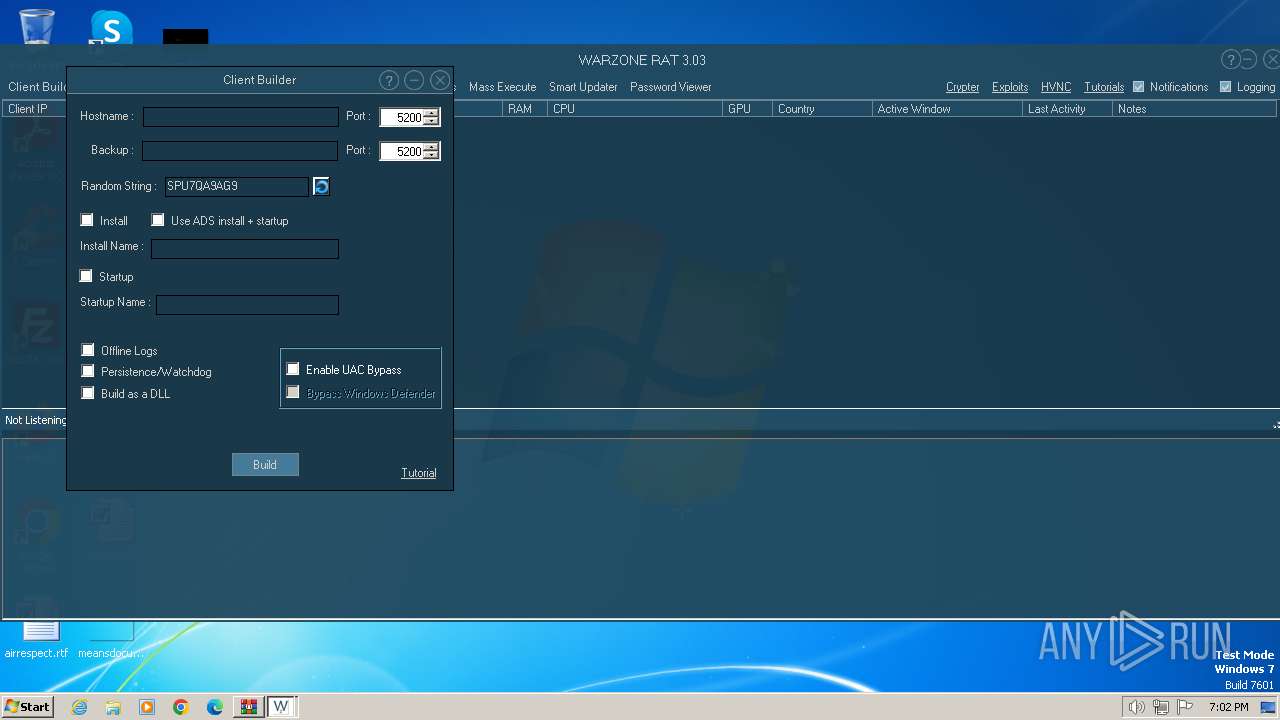This screenshot has height=720, width=1280.
Task: Click the Hostname input field
Action: tap(240, 117)
